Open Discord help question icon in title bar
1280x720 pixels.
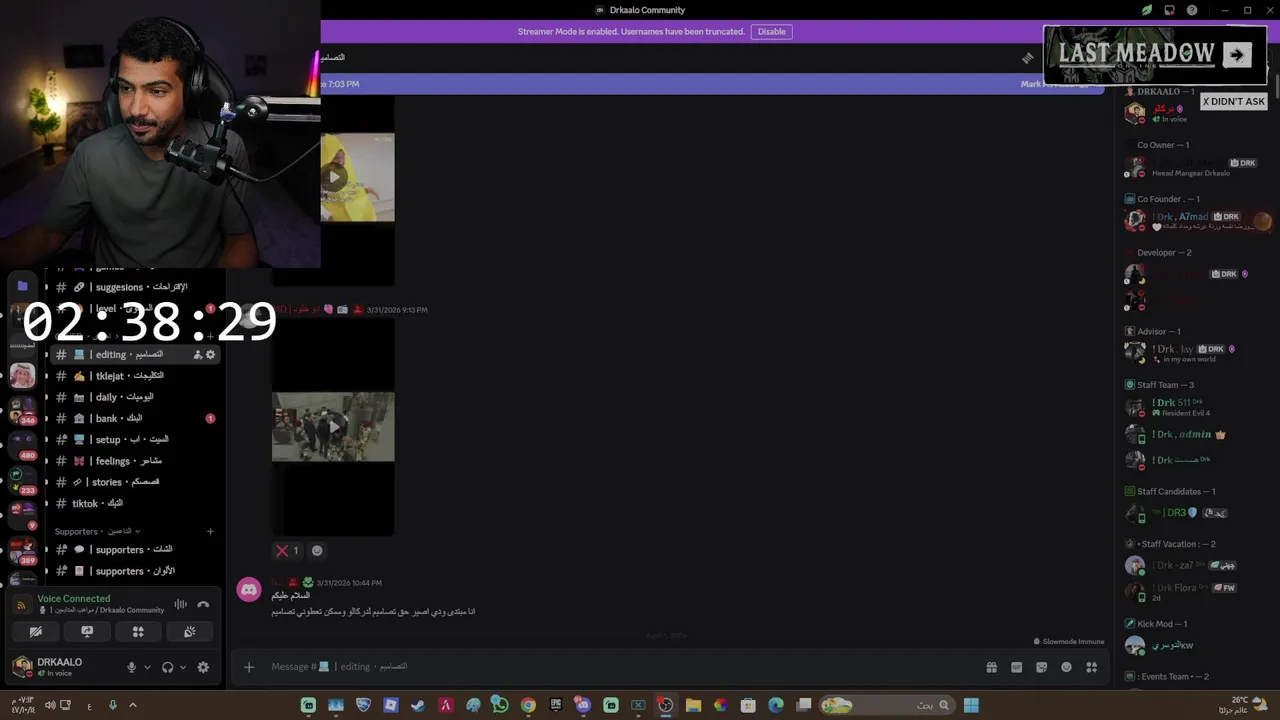pos(1192,10)
